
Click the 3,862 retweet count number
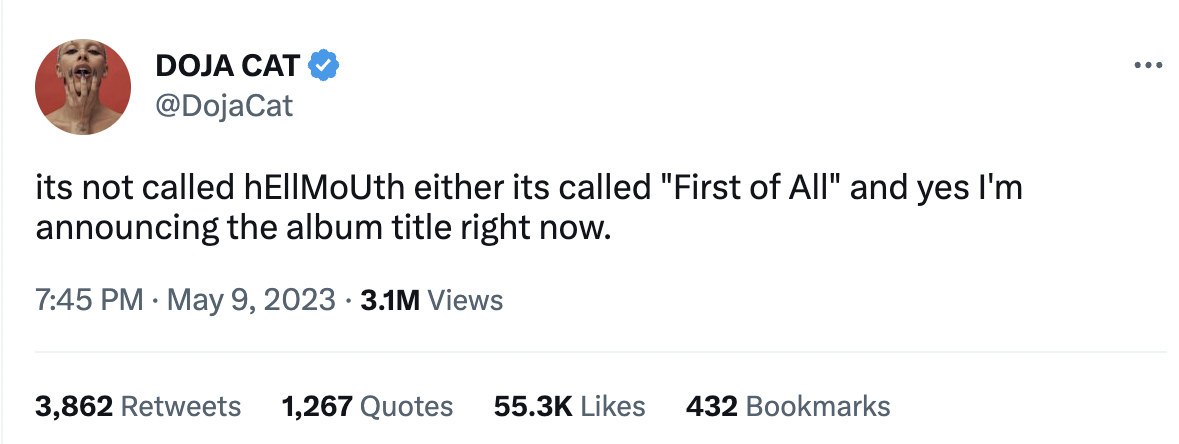click(x=75, y=406)
